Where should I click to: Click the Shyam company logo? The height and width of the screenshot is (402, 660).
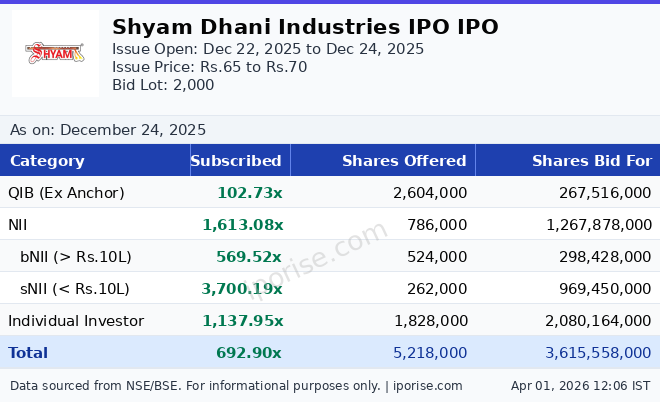point(55,54)
